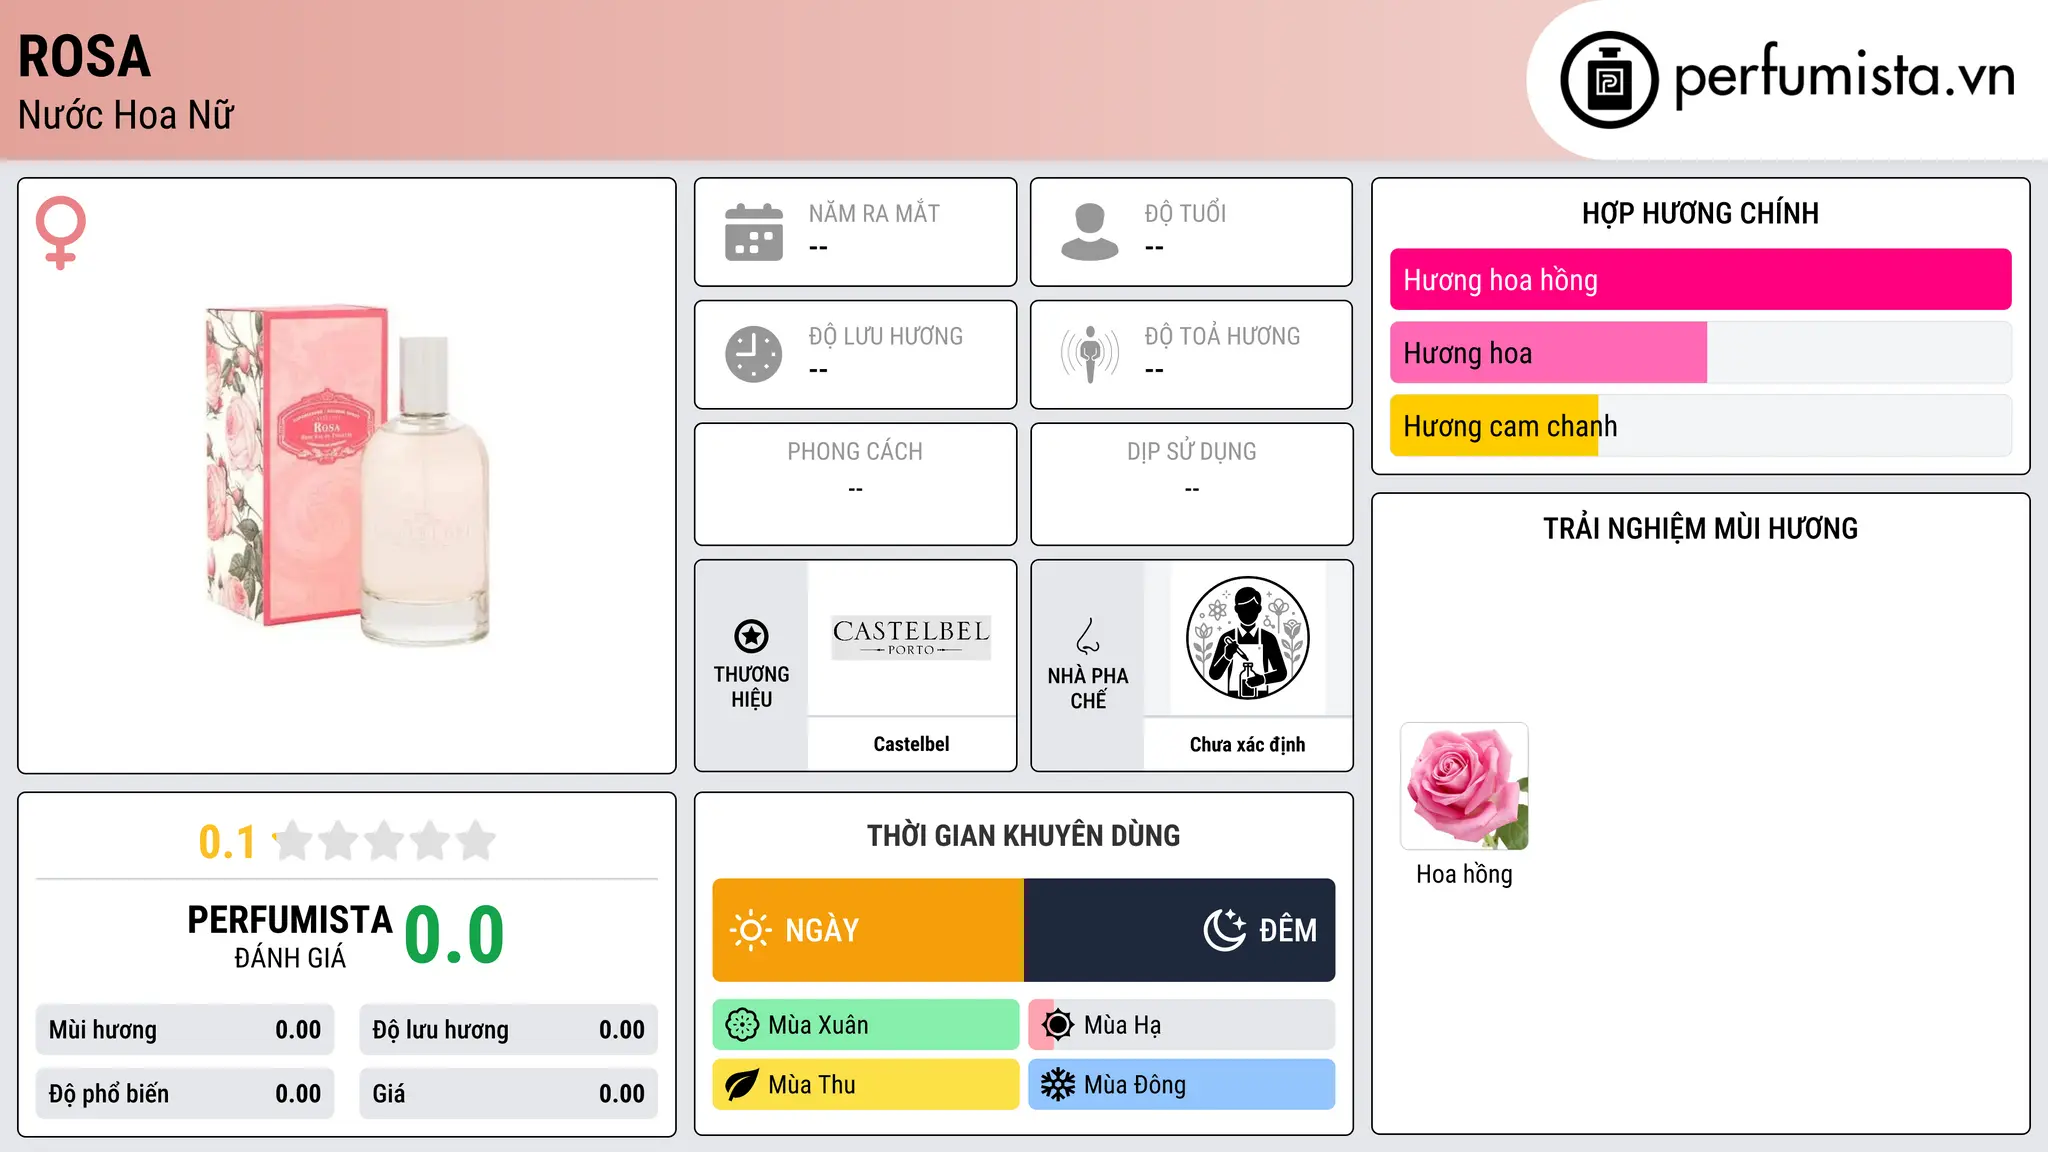Open the Castelbel brand name link

[x=911, y=744]
